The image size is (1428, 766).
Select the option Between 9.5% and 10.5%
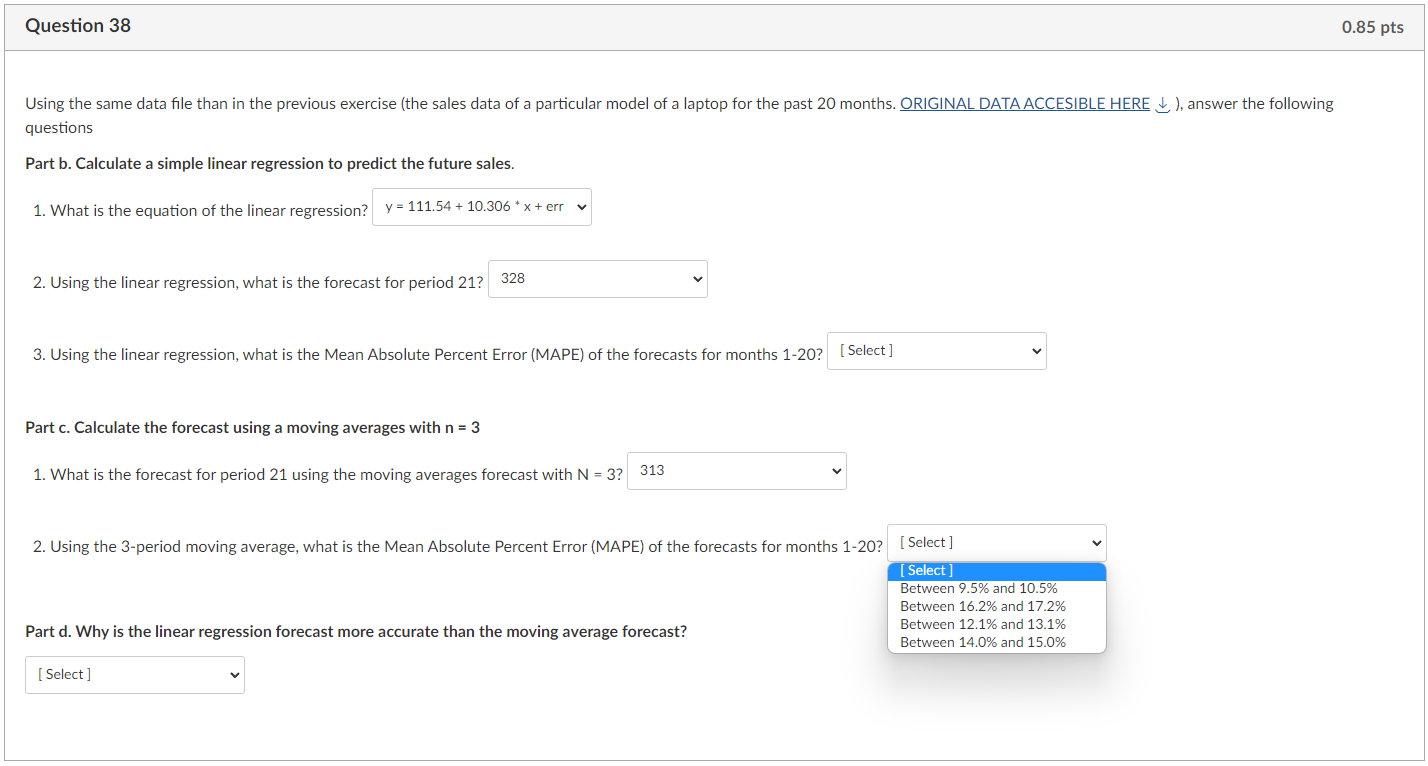[978, 588]
